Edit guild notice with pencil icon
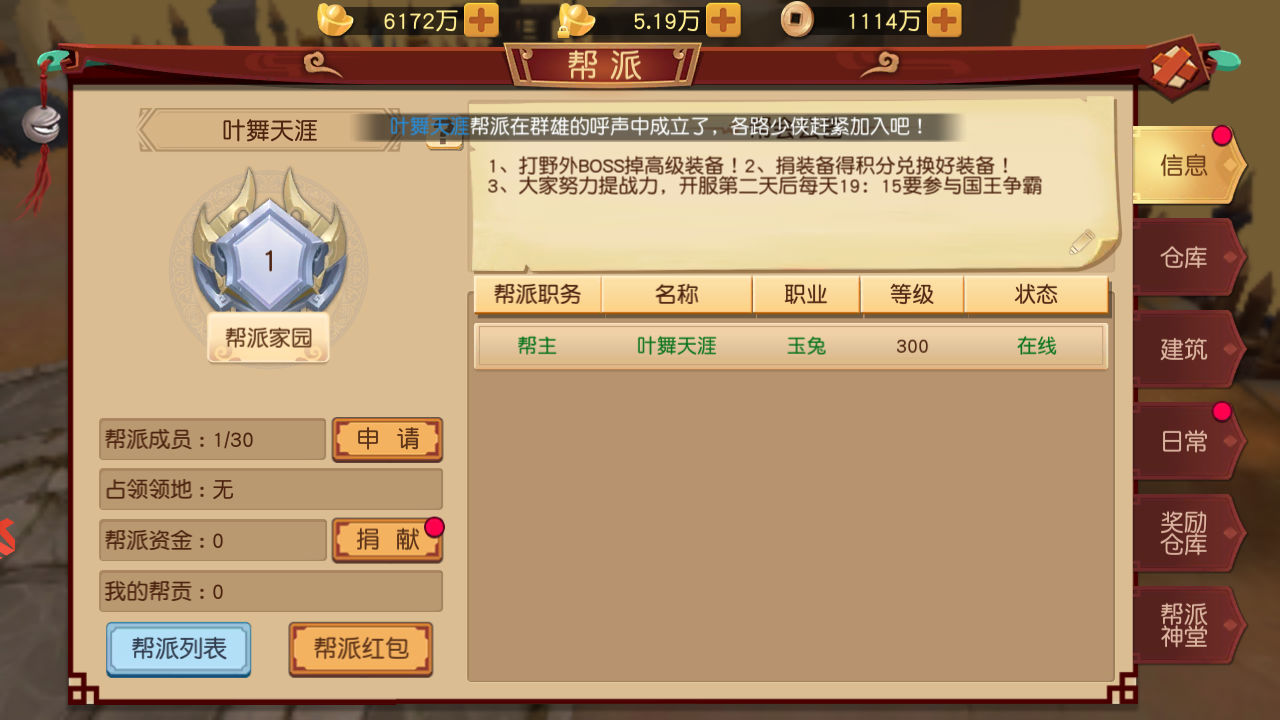This screenshot has width=1280, height=720. click(x=1082, y=242)
